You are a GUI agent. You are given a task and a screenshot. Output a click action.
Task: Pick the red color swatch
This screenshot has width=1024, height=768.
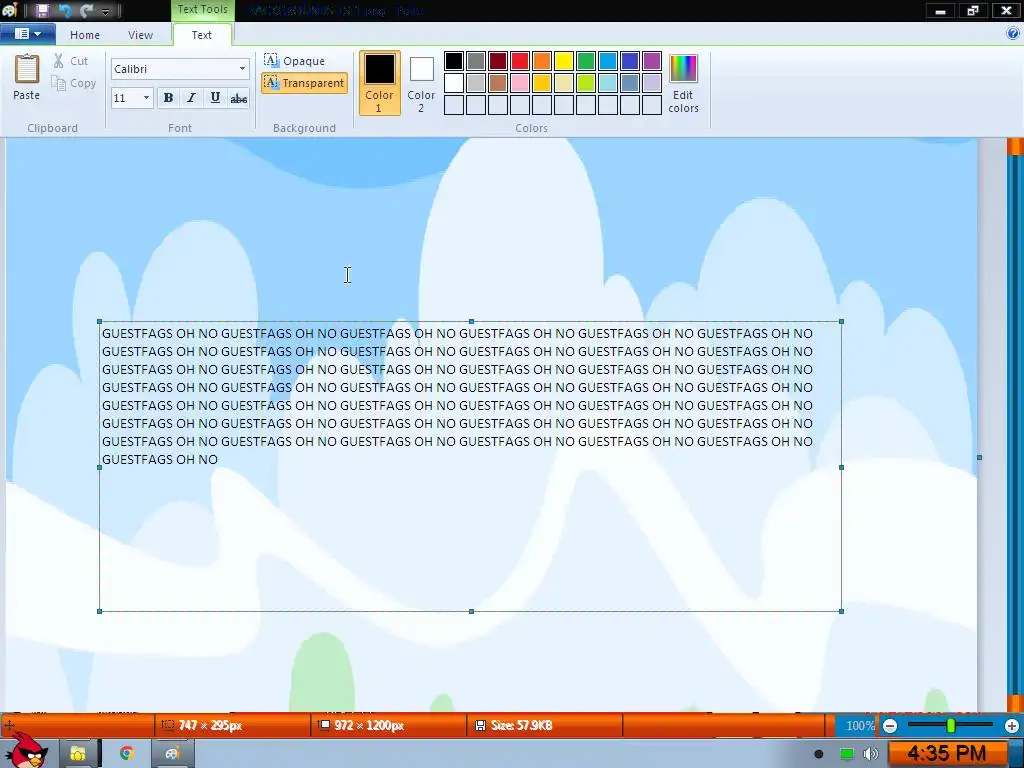520,61
